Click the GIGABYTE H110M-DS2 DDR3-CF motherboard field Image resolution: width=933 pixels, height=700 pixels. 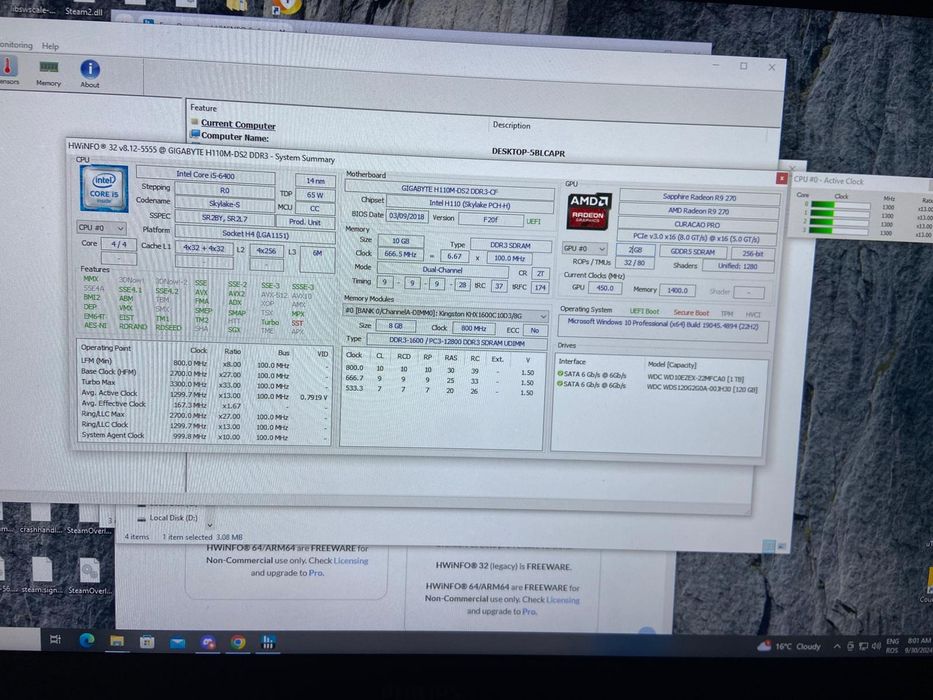tap(449, 189)
